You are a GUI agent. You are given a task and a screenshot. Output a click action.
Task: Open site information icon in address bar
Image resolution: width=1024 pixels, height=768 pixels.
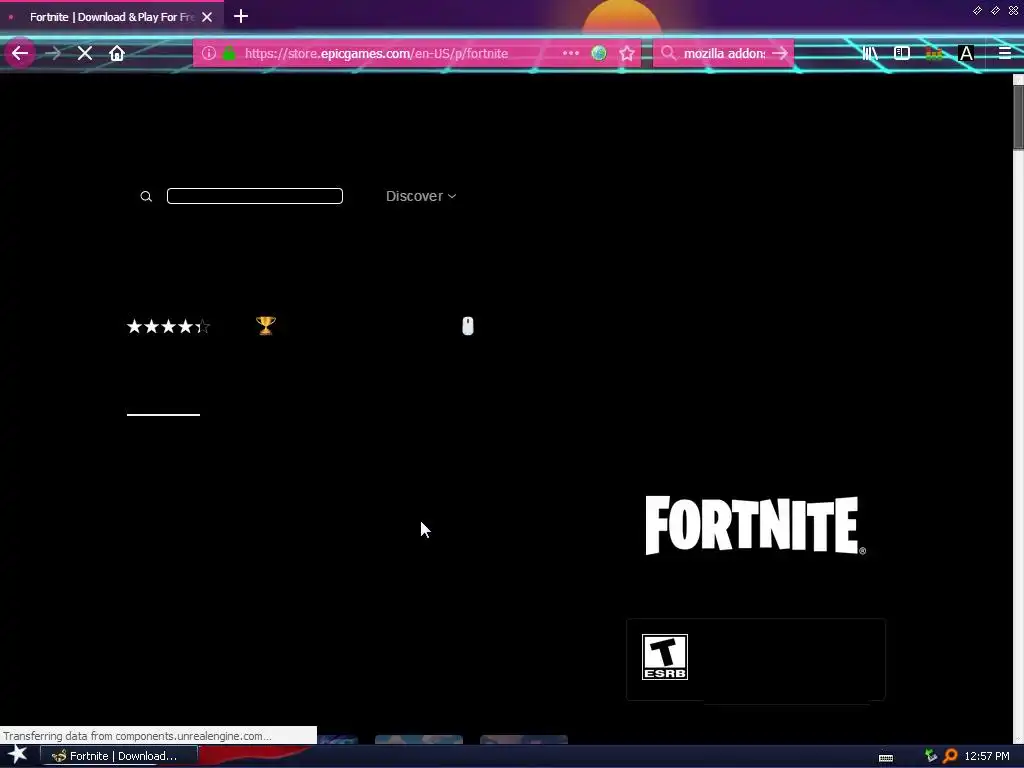[208, 53]
